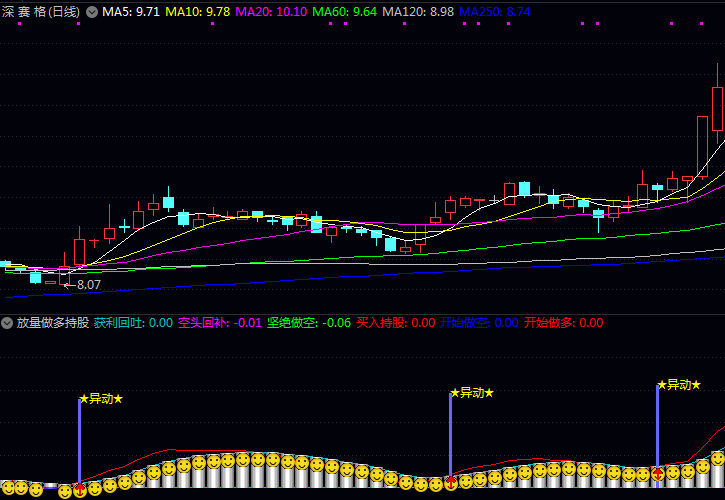The image size is (725, 500).
Task: Click the middle ★异动★ signal marker
Action: click(471, 393)
